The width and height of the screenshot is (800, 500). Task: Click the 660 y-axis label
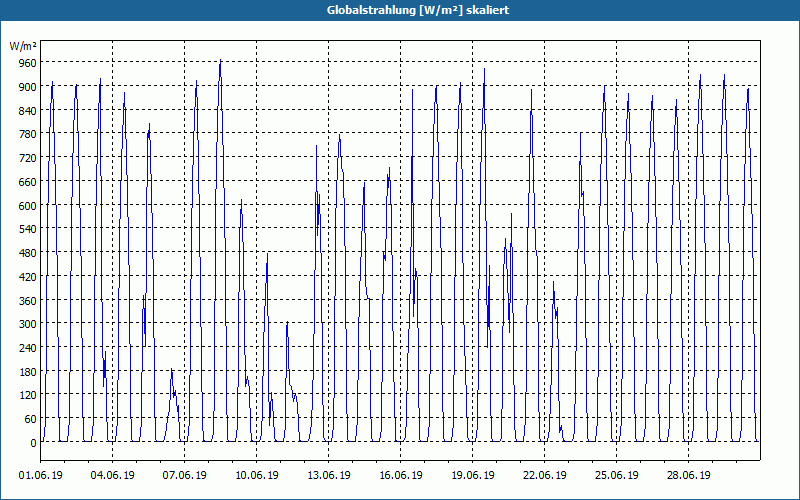(28, 182)
